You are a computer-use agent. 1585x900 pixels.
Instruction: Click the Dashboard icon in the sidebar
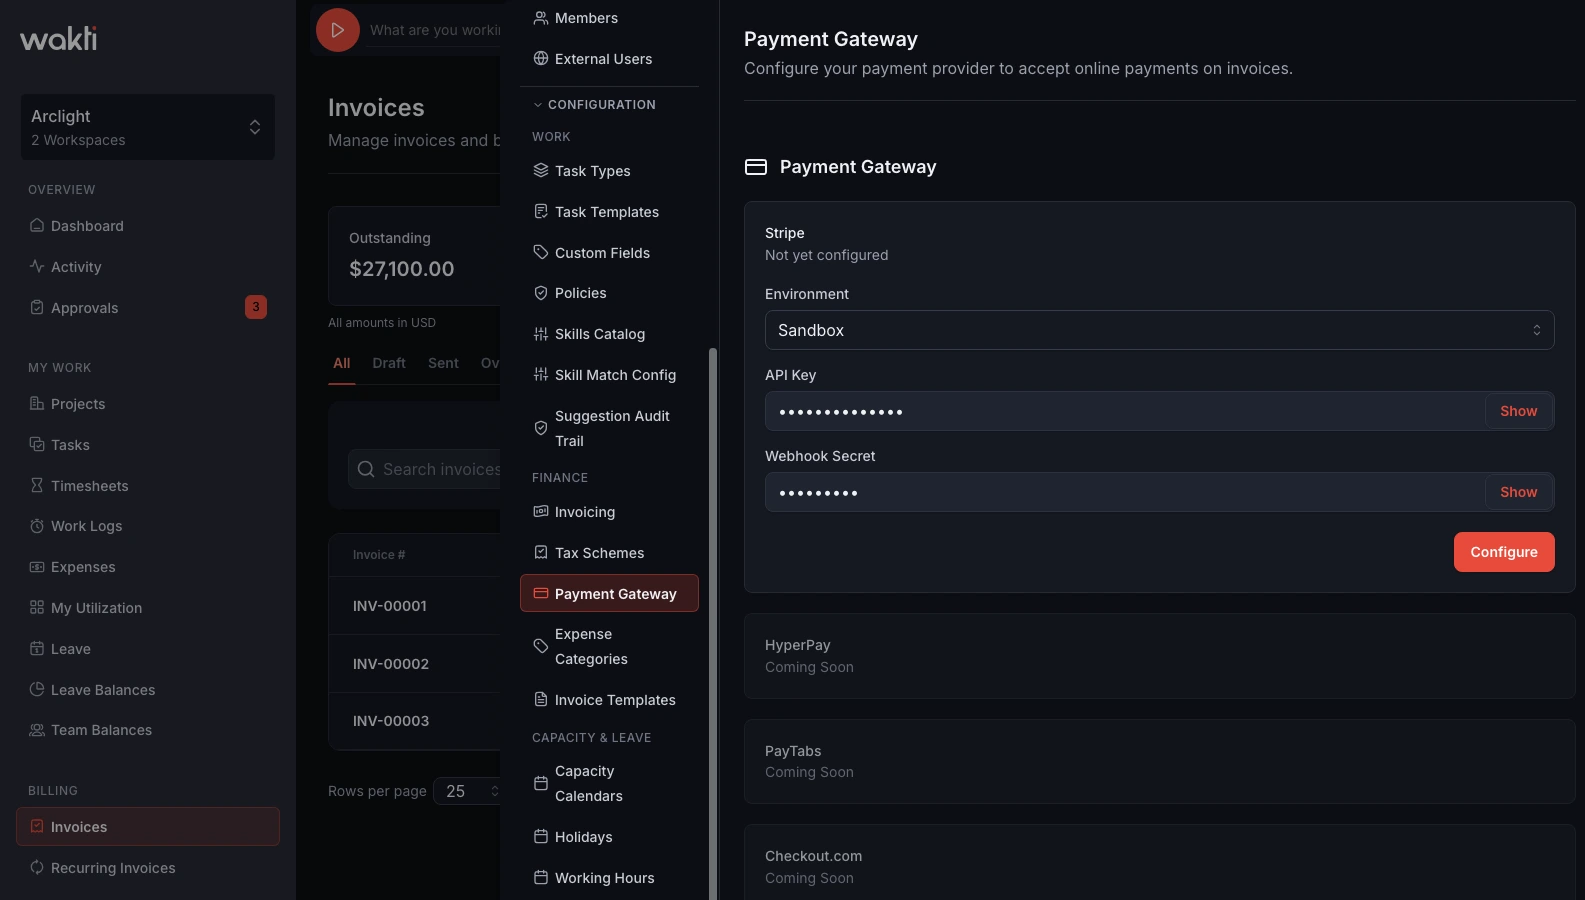tap(37, 226)
